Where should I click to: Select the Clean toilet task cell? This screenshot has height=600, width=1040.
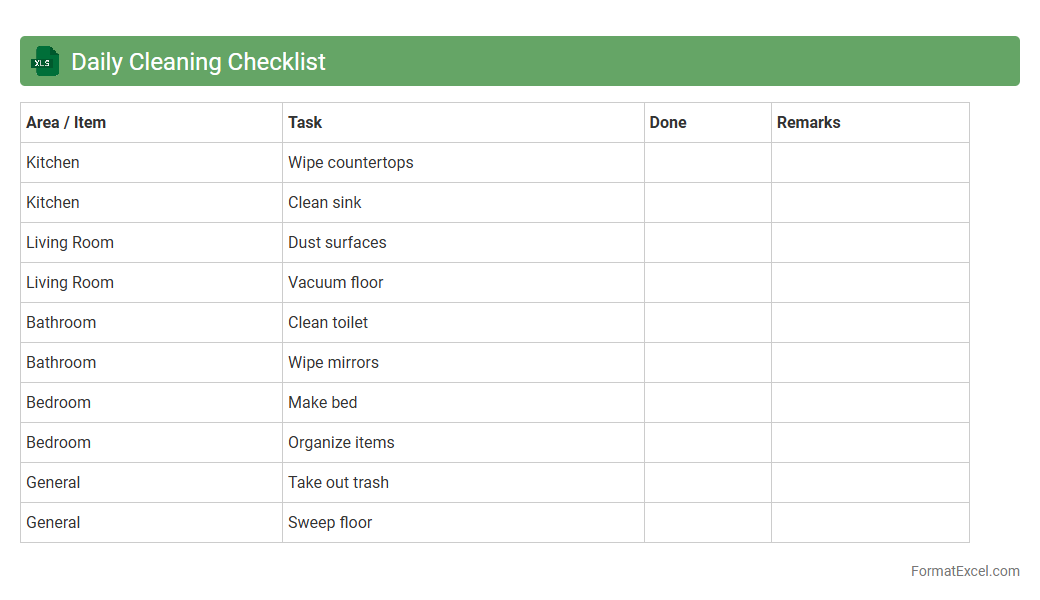pyautogui.click(x=328, y=322)
